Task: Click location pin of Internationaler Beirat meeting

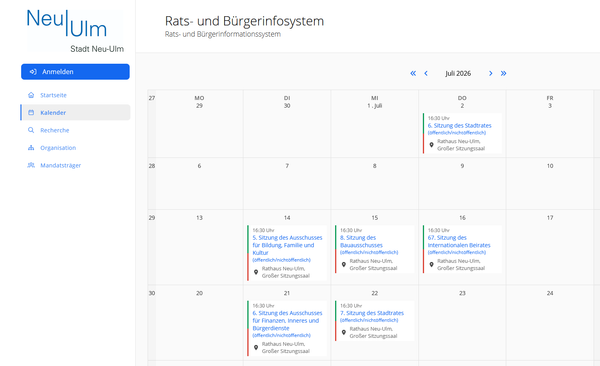Action: [x=431, y=265]
